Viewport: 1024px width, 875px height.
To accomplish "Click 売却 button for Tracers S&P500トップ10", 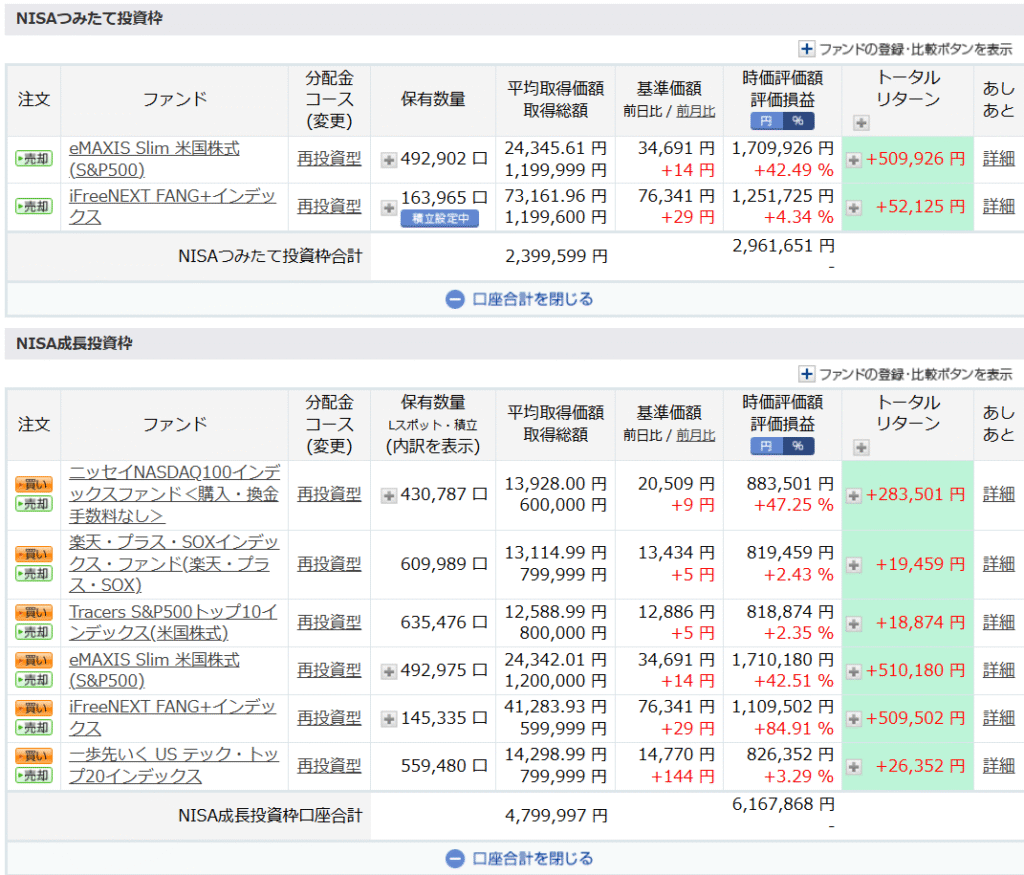I will [x=34, y=632].
